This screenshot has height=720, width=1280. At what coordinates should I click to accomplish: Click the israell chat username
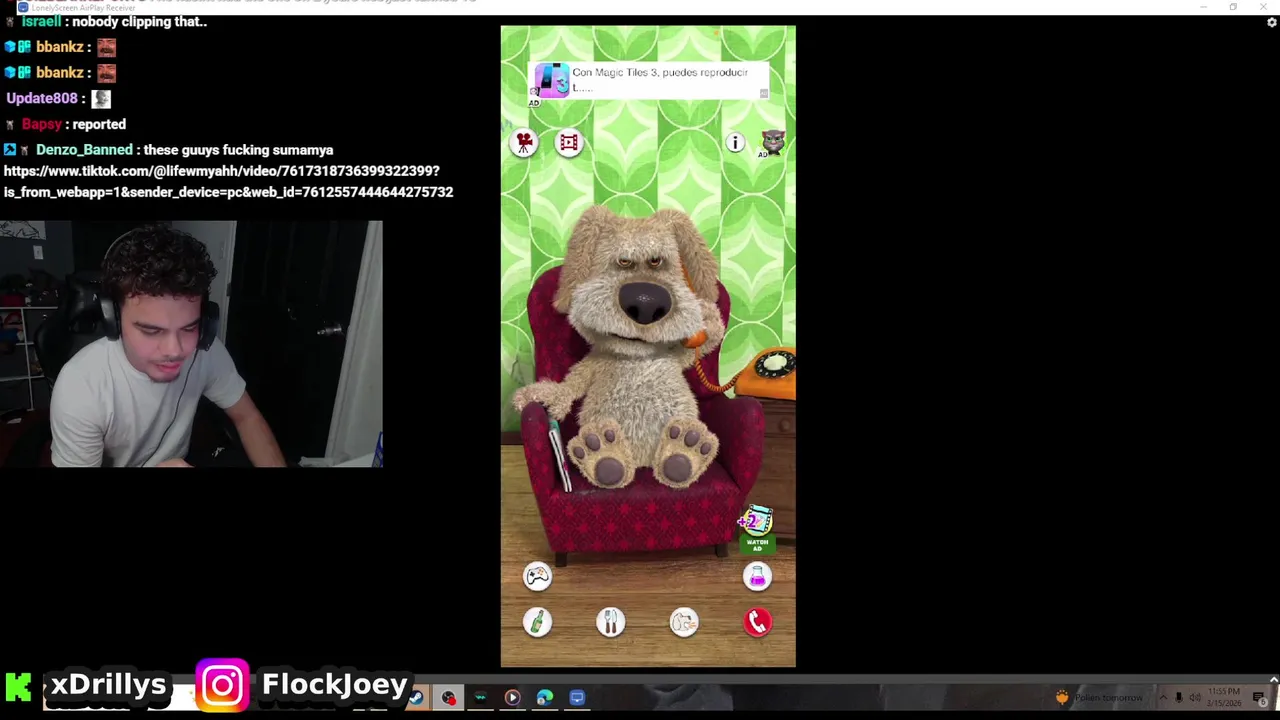click(x=41, y=21)
